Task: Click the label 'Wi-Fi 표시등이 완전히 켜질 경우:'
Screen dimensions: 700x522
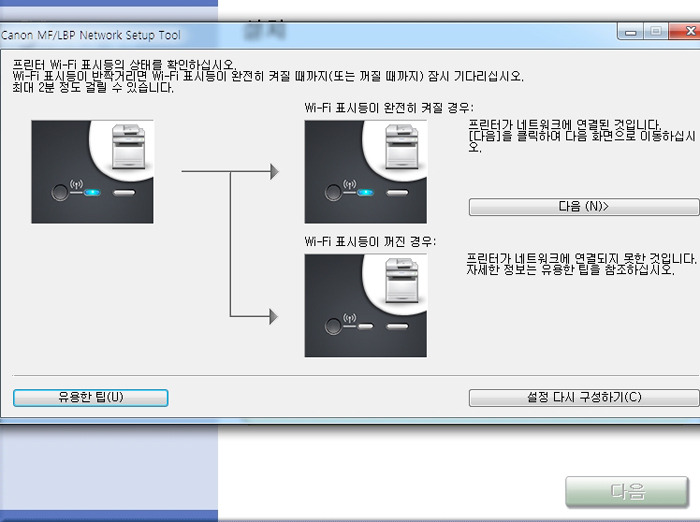Action: (x=389, y=108)
